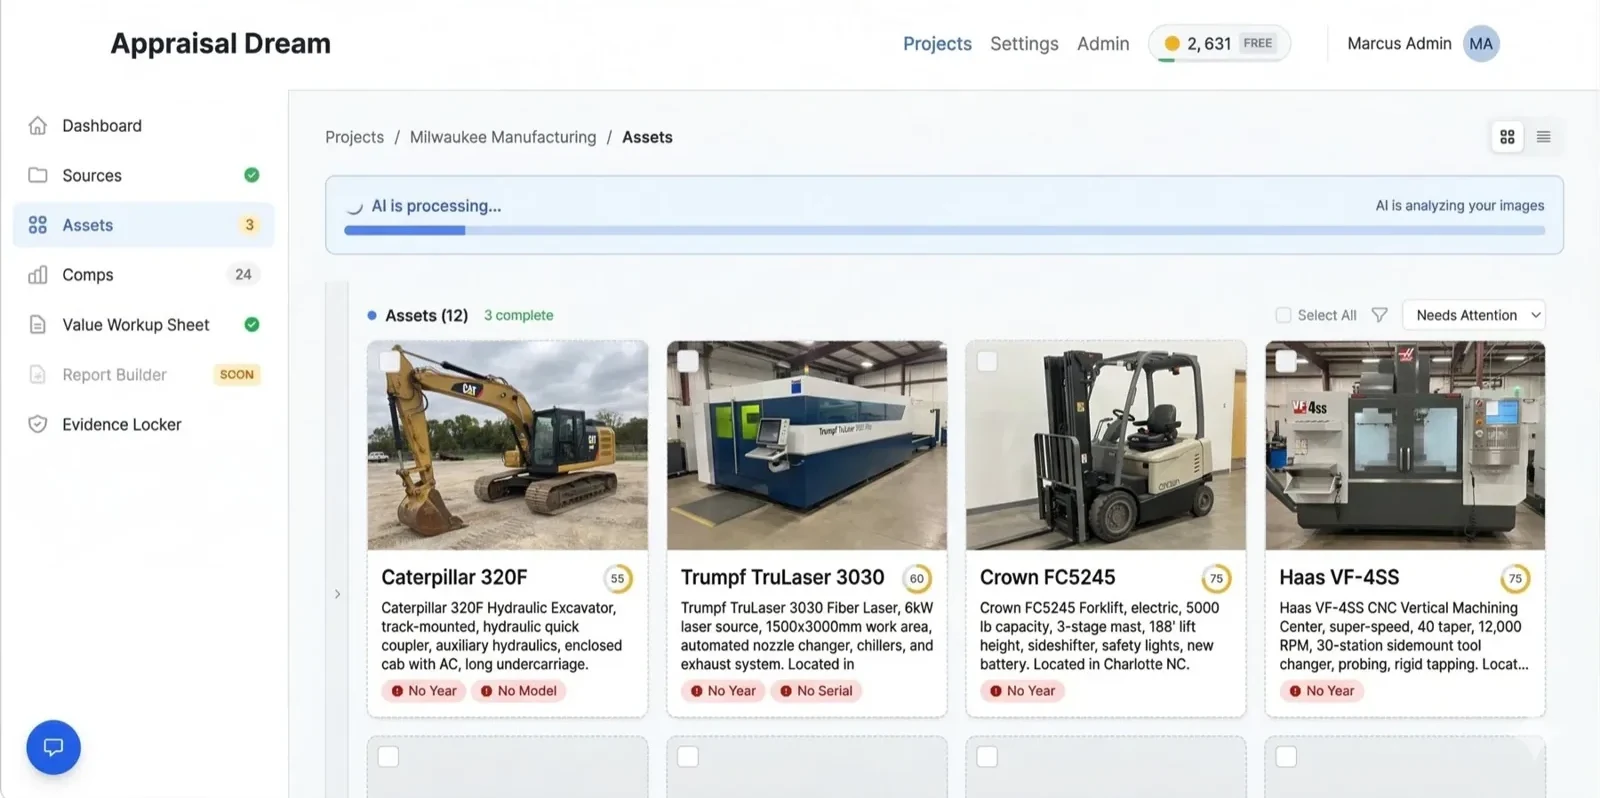Click the Trumpf TruLaser 3030 title

(782, 577)
